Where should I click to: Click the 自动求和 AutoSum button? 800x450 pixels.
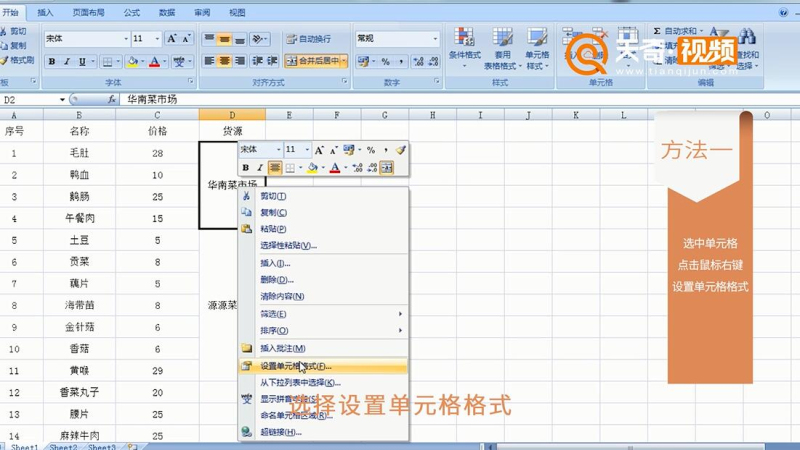(678, 31)
